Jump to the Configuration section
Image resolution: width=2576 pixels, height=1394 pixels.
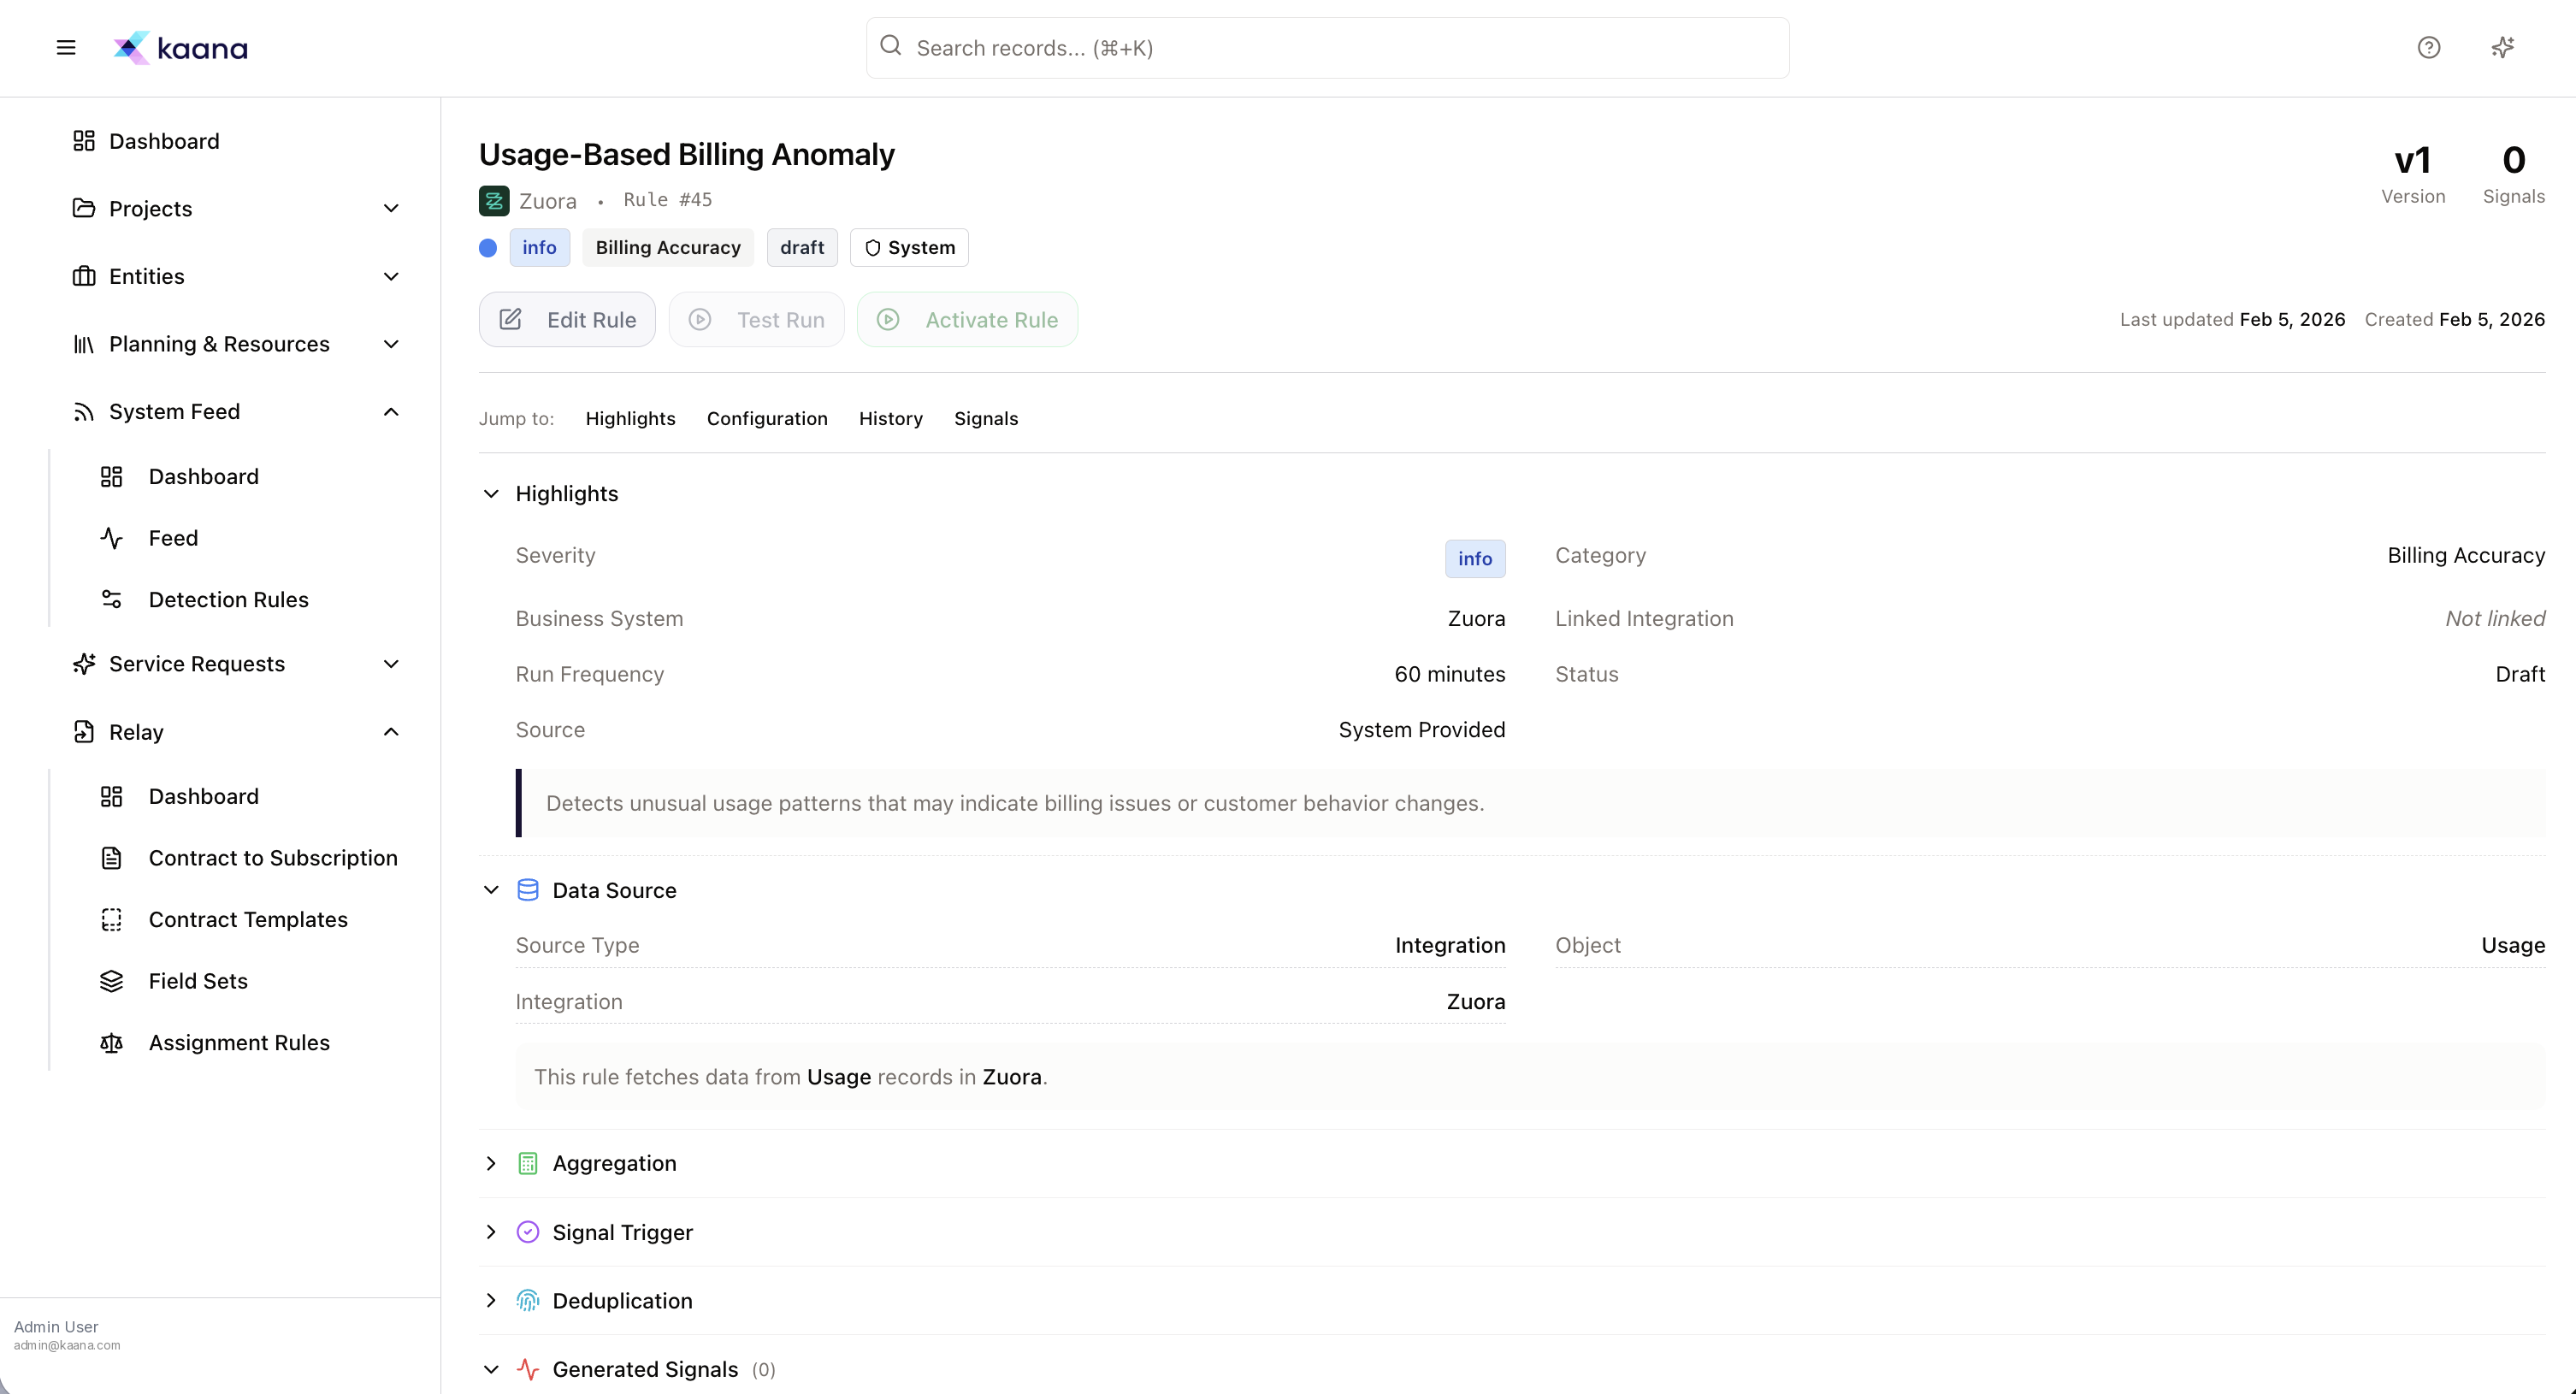767,418
